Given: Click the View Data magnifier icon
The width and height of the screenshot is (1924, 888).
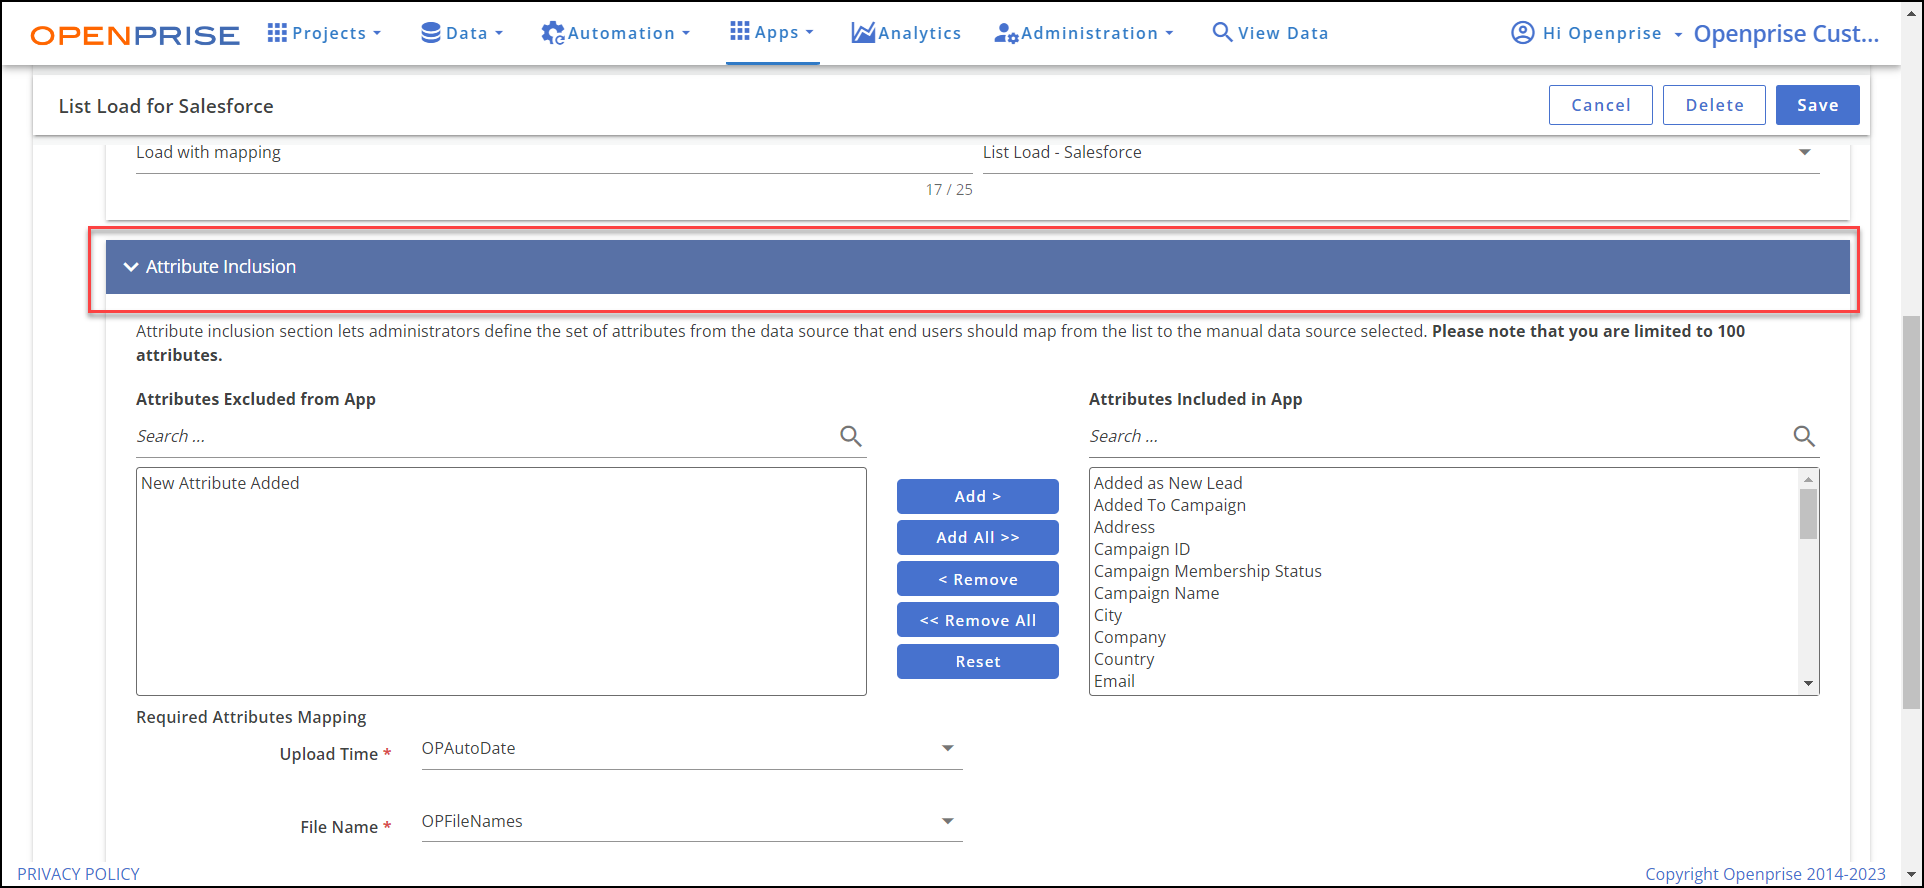Looking at the screenshot, I should pos(1222,32).
